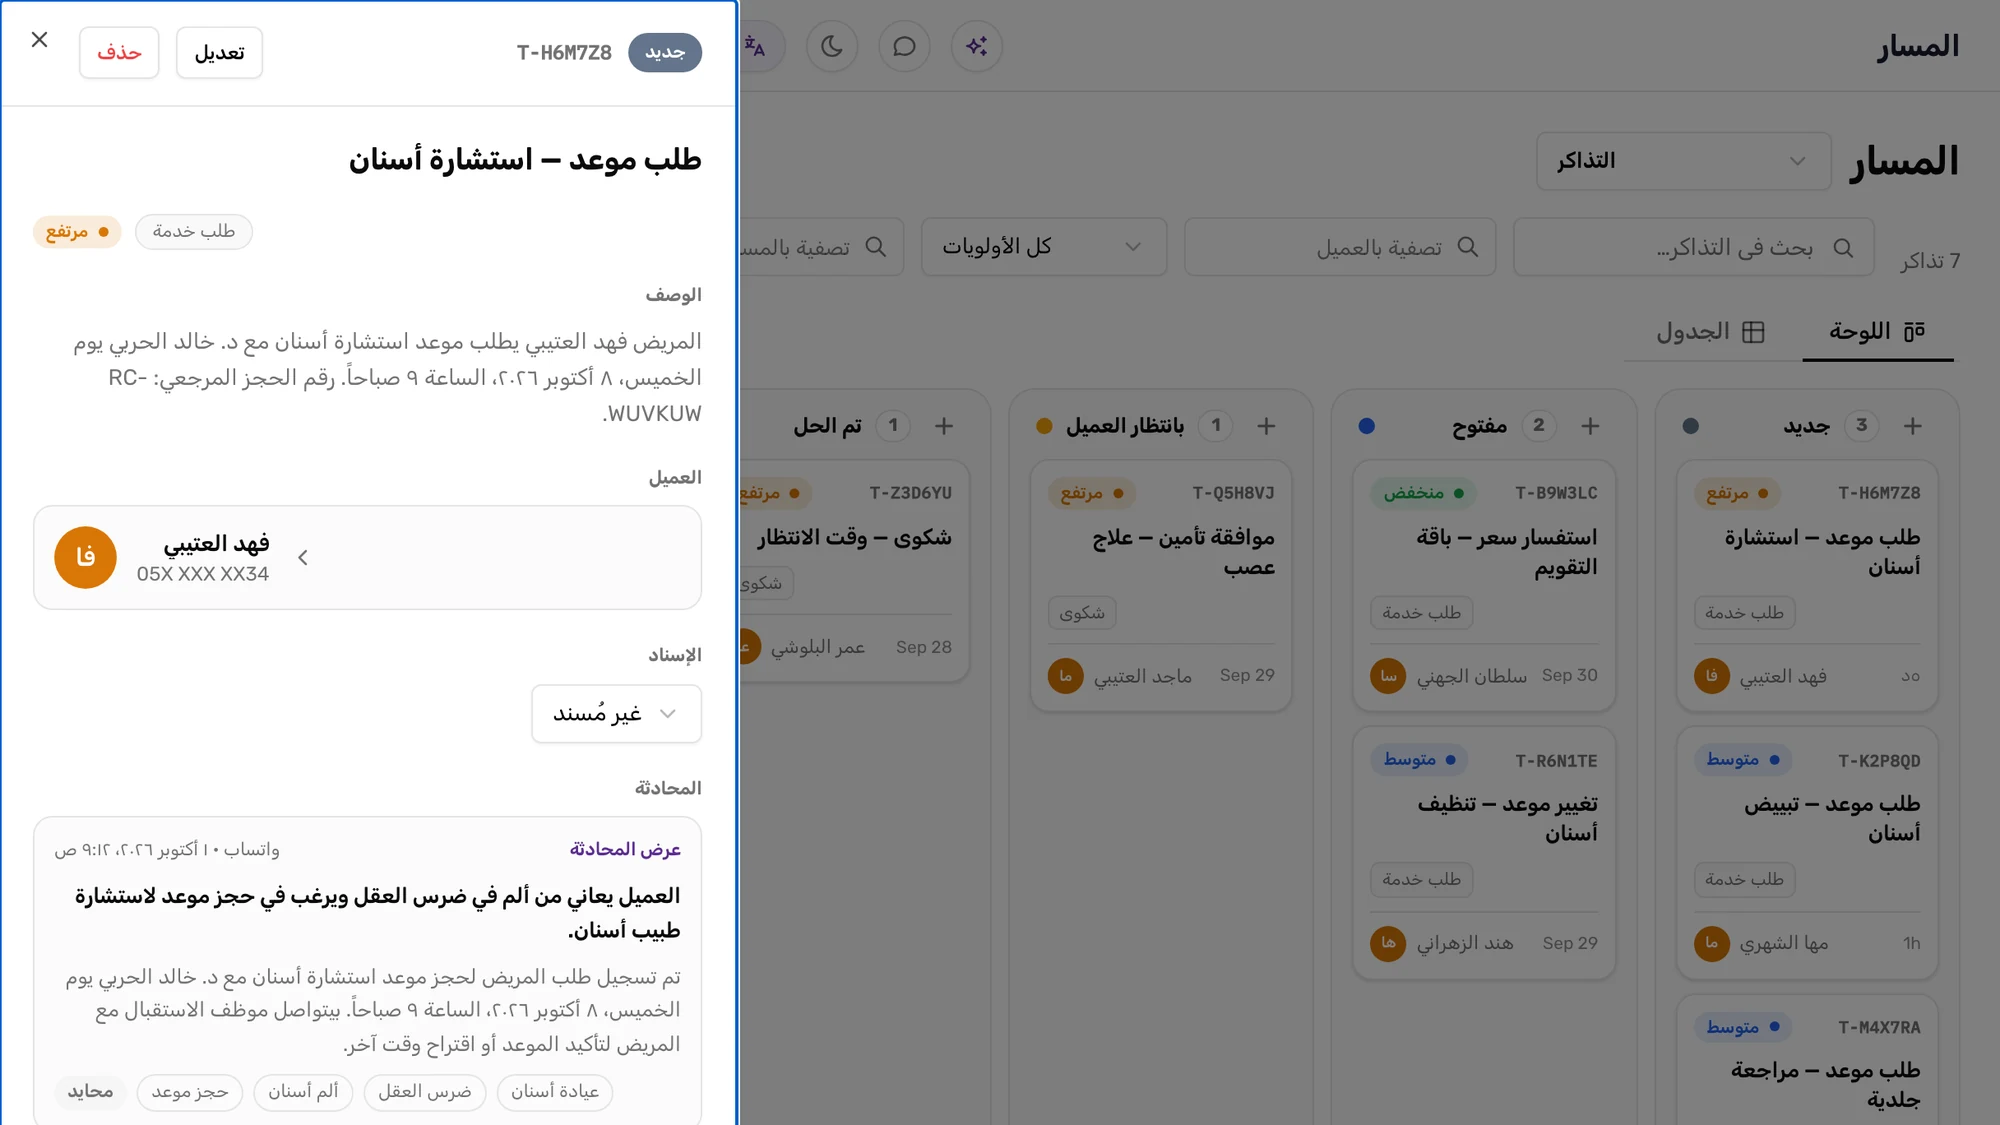Focus the بحث في التذاكر search field
The image size is (2000, 1125).
click(x=1693, y=247)
